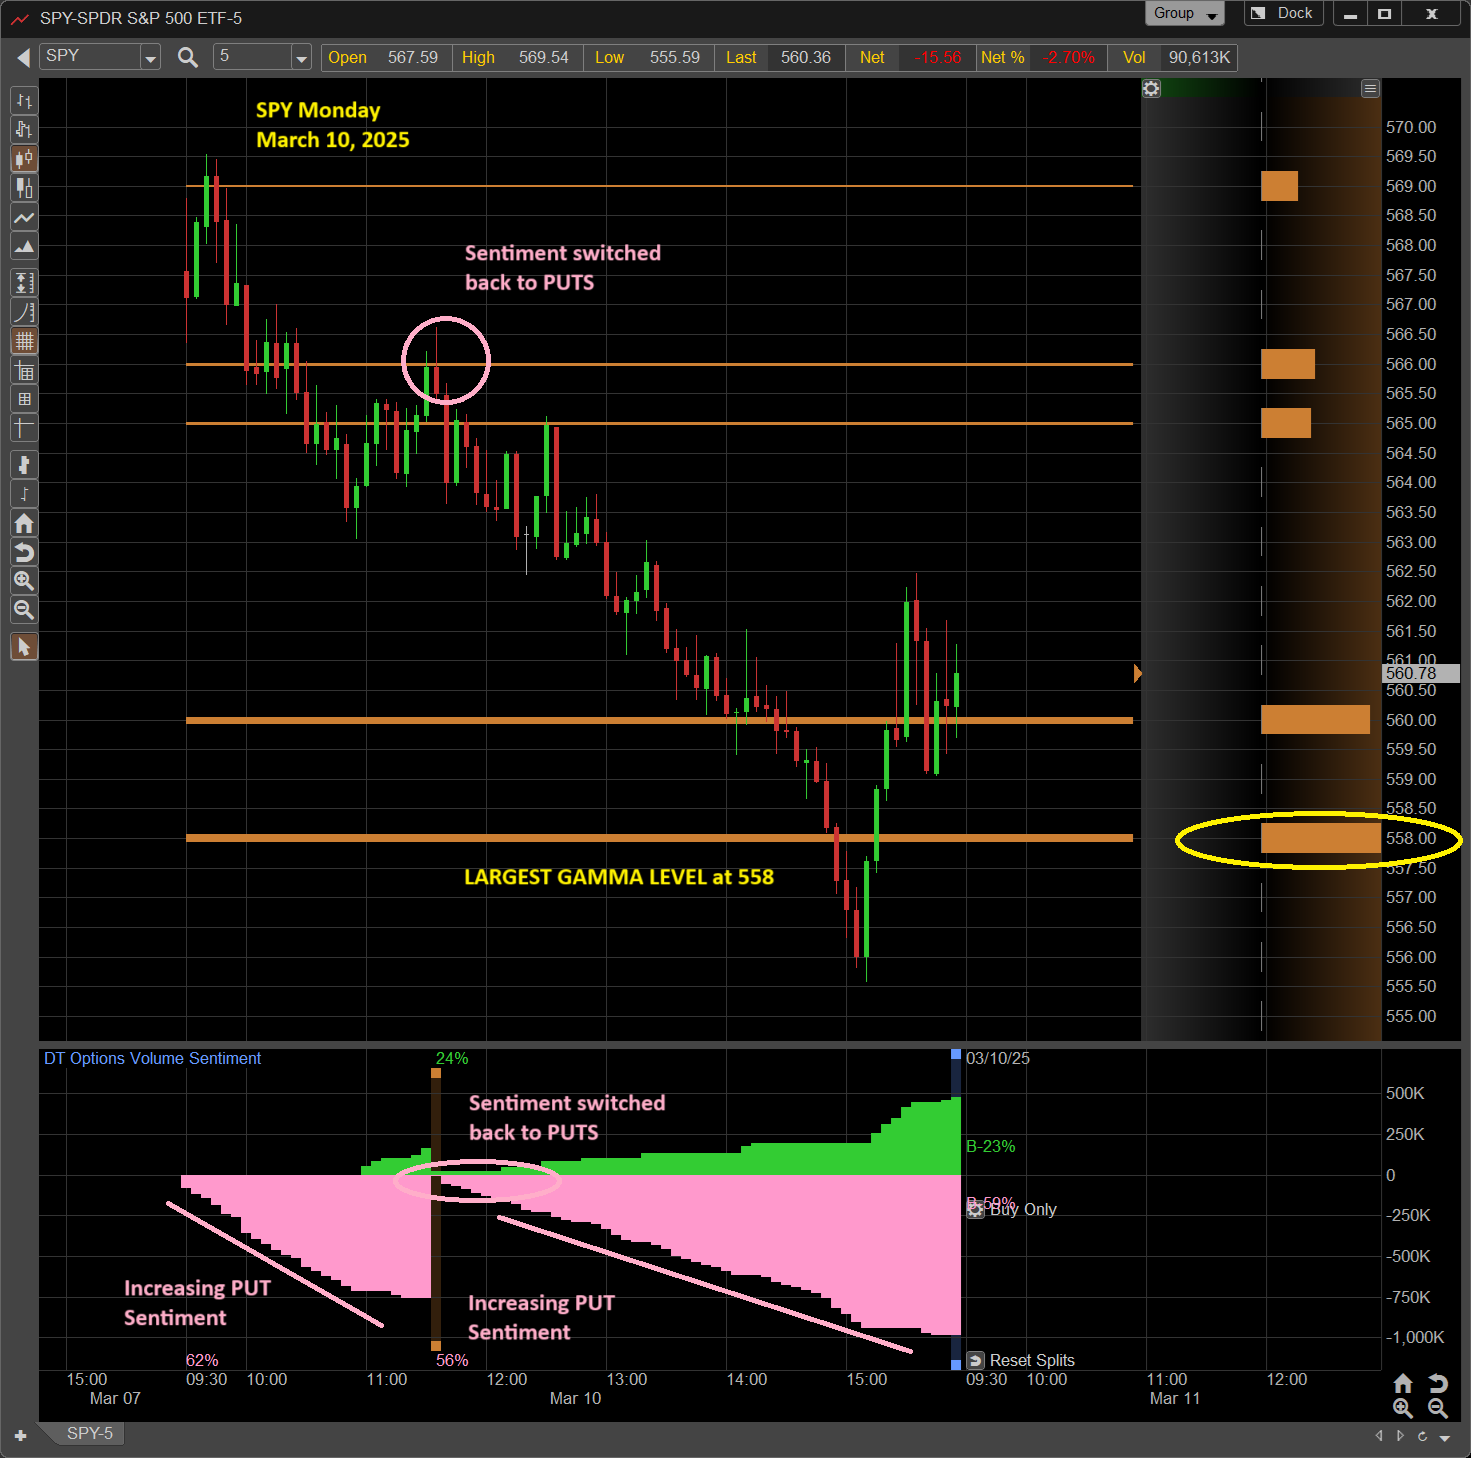Image resolution: width=1471 pixels, height=1458 pixels.
Task: Click the Net change value -15.56
Action: tap(938, 57)
